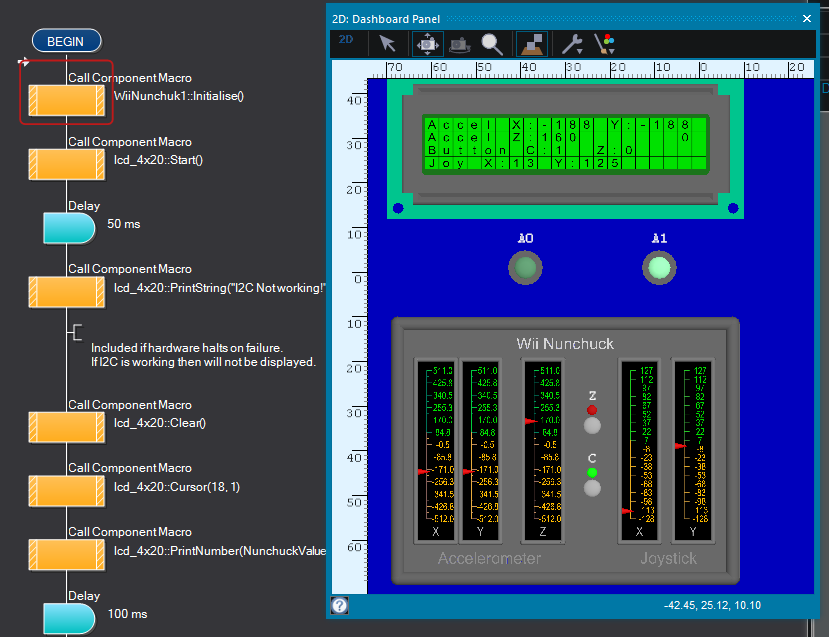Click the "Wii Nunchuck" panel title
829x637 pixels.
[x=565, y=344]
